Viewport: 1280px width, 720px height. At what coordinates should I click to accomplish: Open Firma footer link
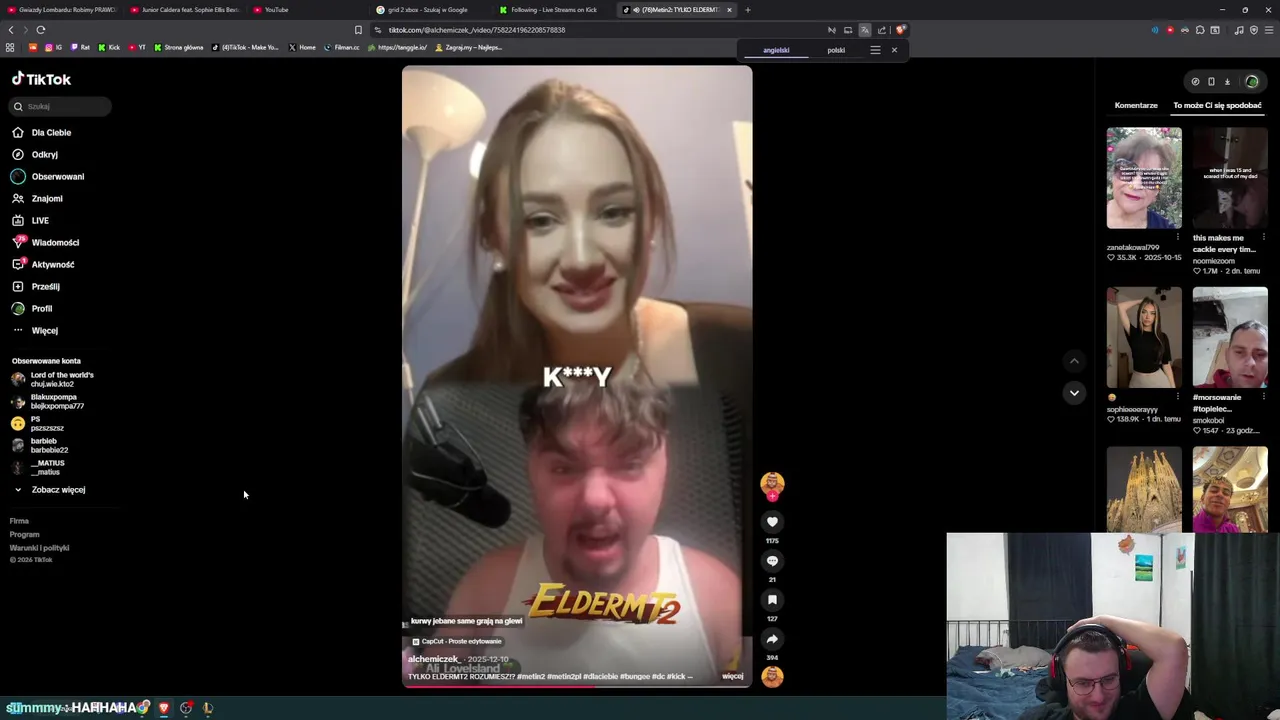[19, 521]
